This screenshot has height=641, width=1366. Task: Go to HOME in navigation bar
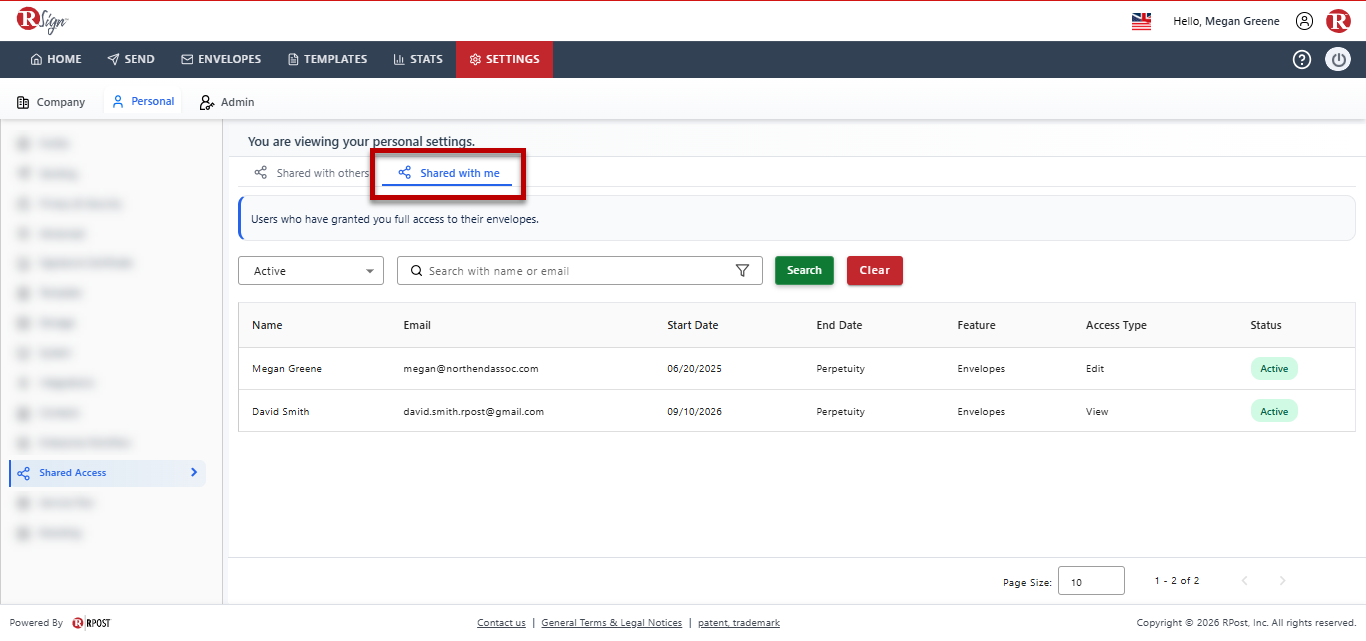point(56,59)
